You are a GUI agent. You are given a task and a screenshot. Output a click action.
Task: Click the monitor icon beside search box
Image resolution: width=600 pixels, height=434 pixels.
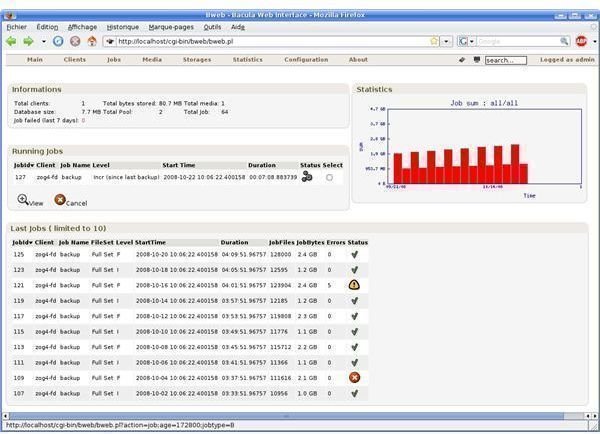pos(477,60)
